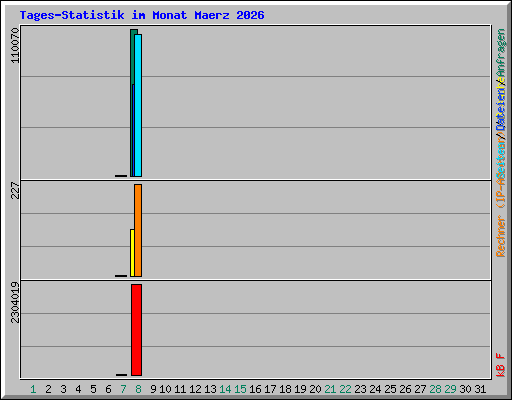Click the red KB bar for day 8

[x=136, y=330]
